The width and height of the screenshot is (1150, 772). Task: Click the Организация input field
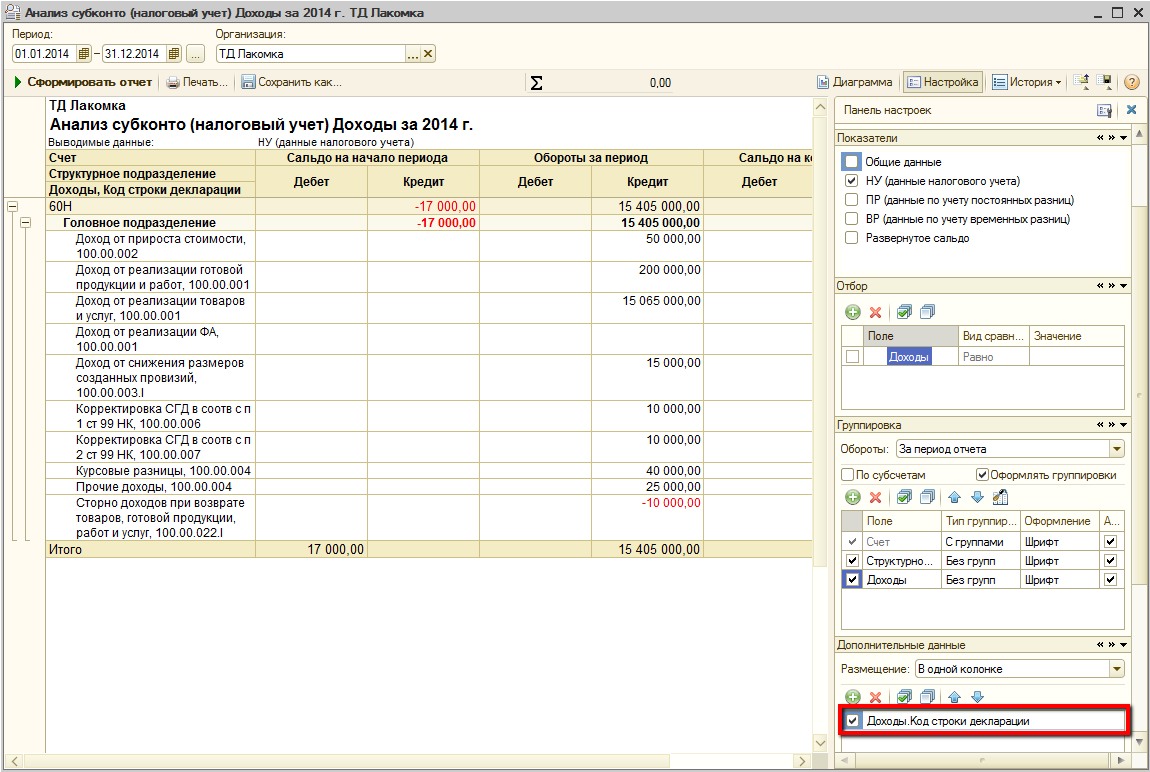tap(310, 54)
